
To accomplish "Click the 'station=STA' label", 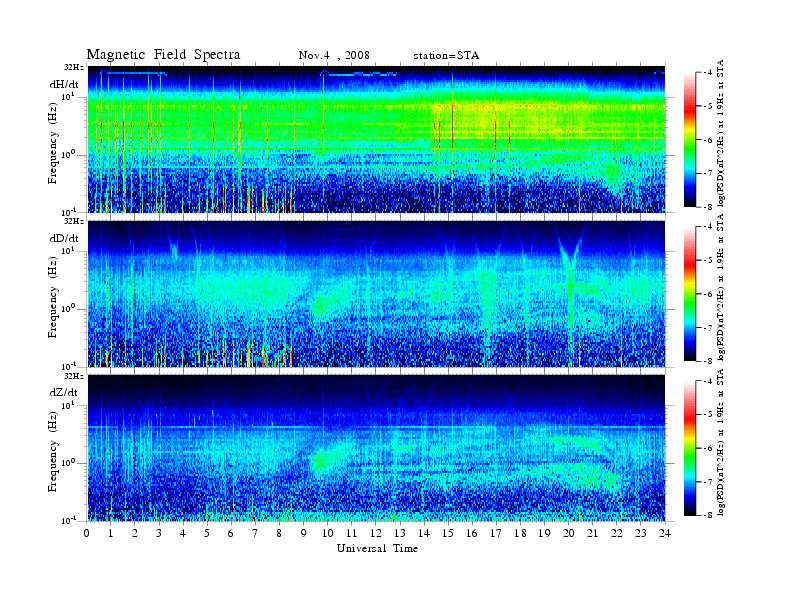I will click(446, 55).
